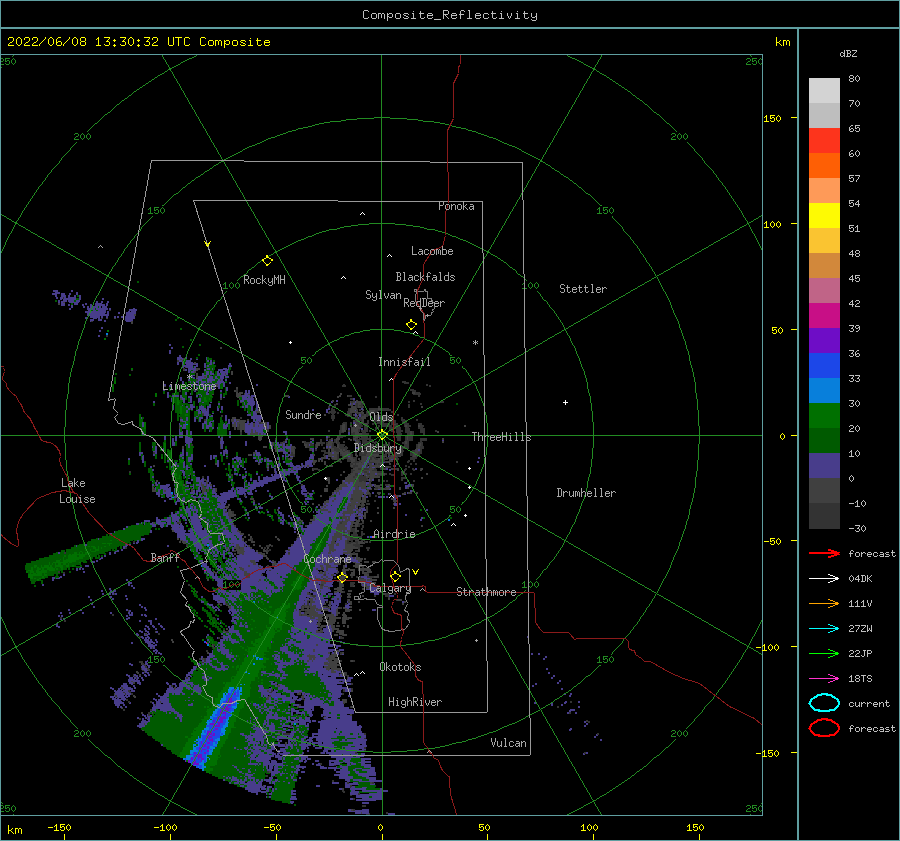Click the Lake Louise label
The width and height of the screenshot is (900, 841).
[77, 491]
